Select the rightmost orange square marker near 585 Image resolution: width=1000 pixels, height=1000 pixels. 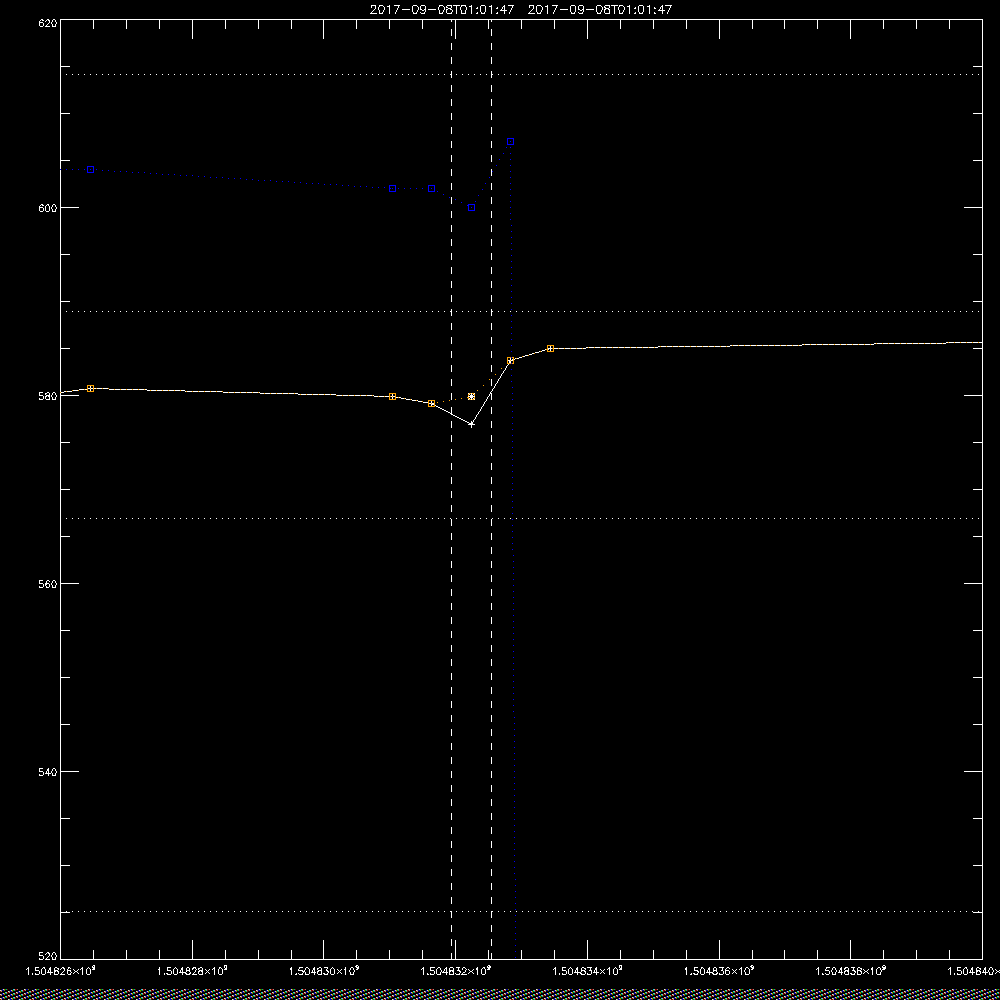click(x=550, y=349)
